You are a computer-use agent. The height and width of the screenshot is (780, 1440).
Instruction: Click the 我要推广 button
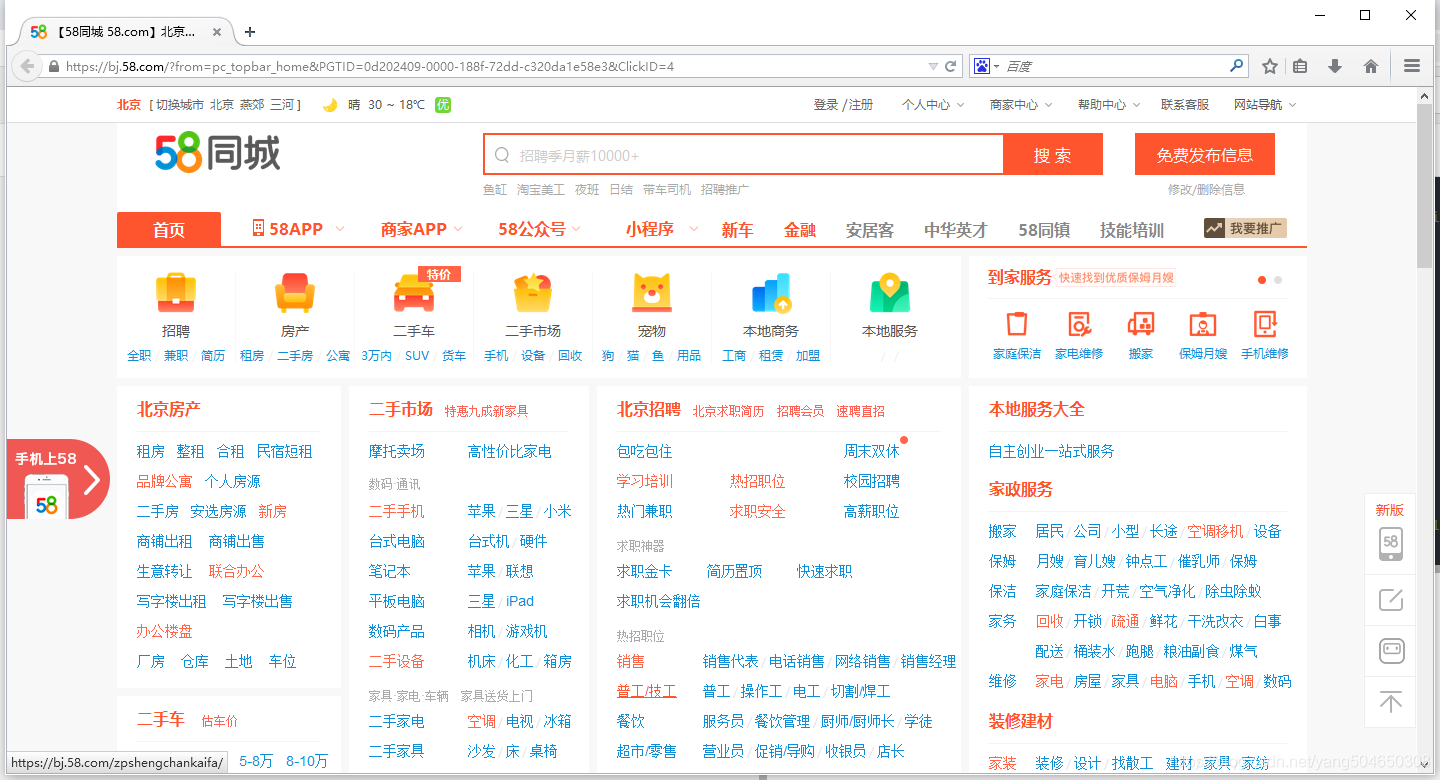(1245, 228)
